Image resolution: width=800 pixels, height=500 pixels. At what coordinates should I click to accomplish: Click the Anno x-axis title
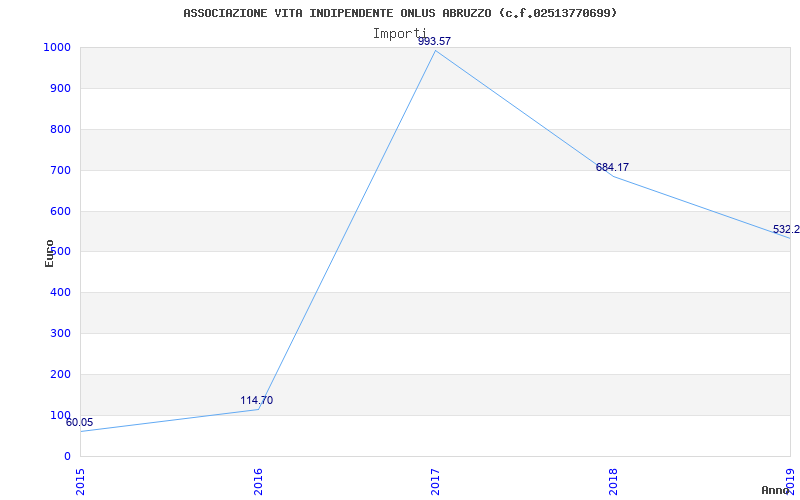click(776, 490)
